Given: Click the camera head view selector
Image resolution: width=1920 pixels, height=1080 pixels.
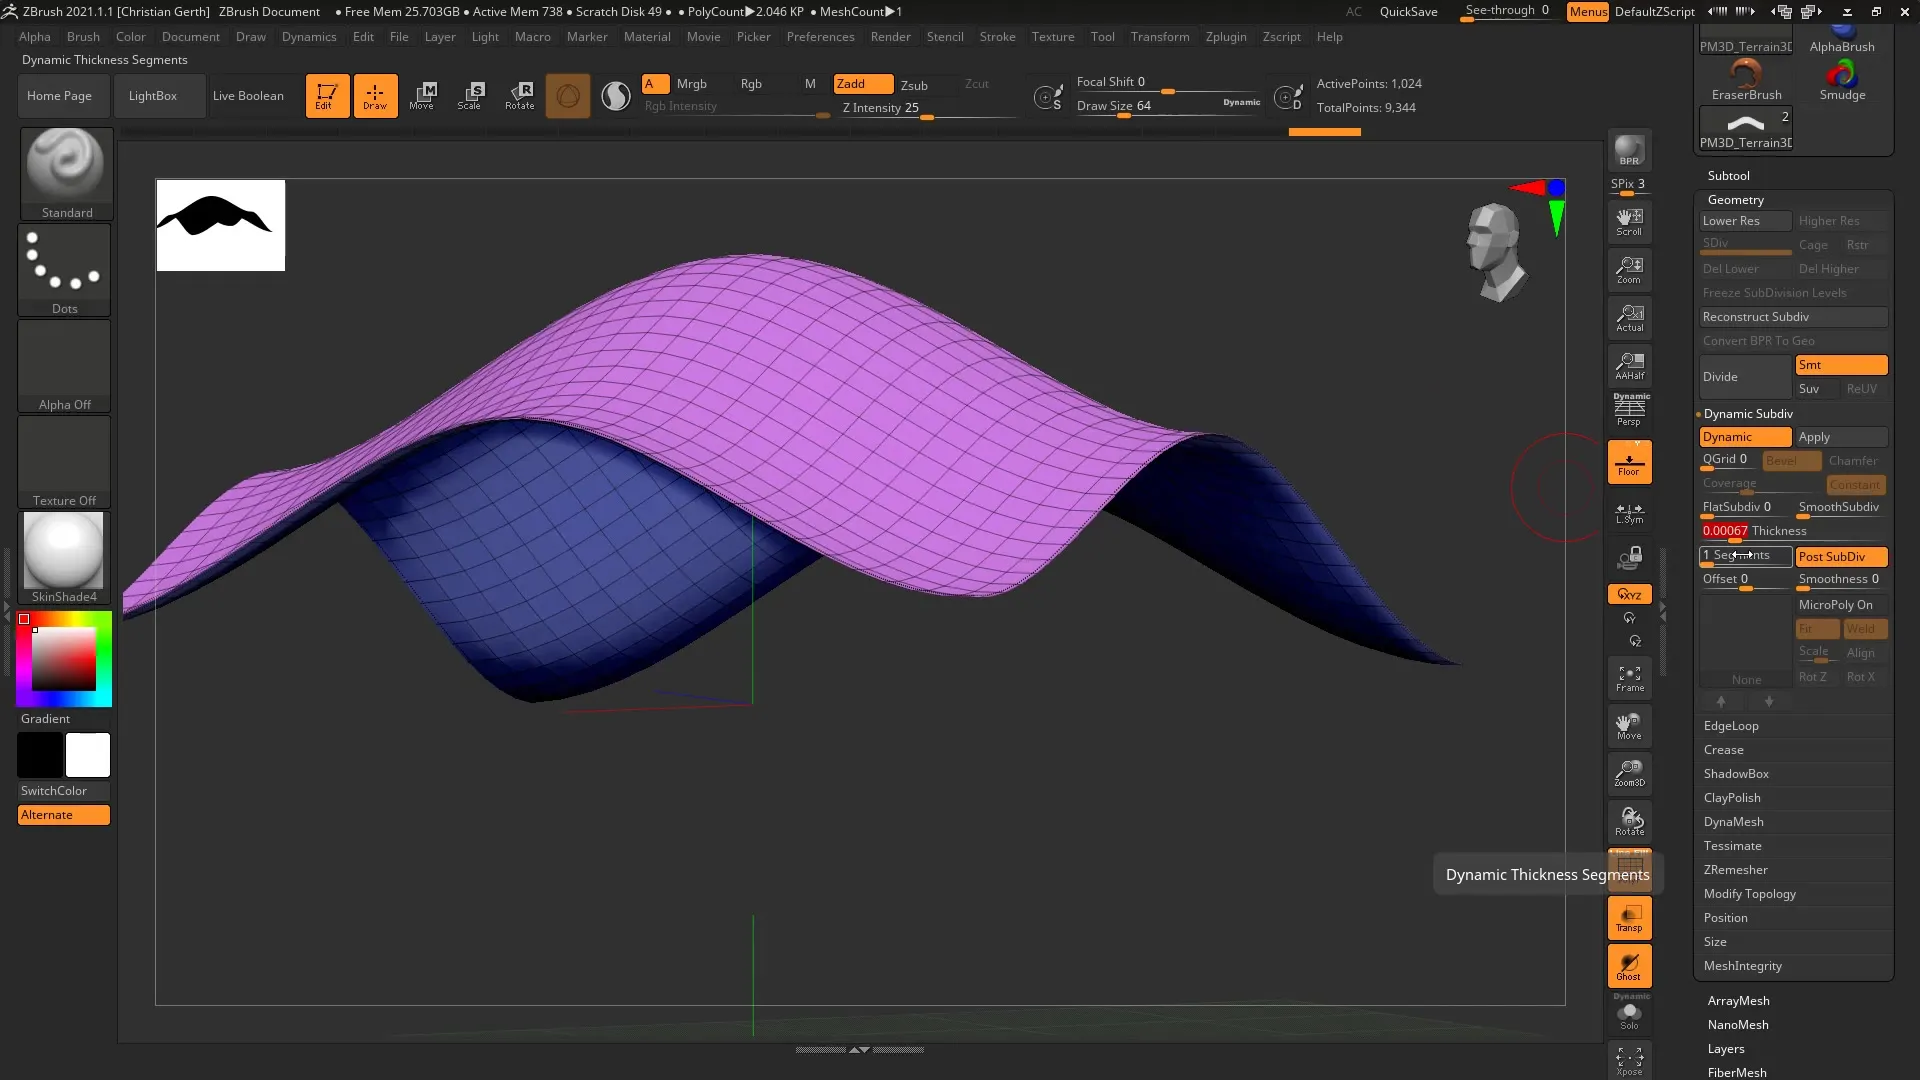Looking at the screenshot, I should (1495, 252).
